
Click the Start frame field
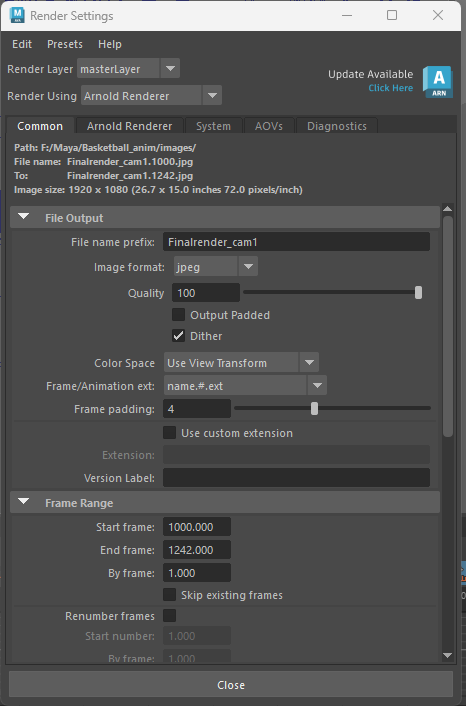[x=197, y=527]
